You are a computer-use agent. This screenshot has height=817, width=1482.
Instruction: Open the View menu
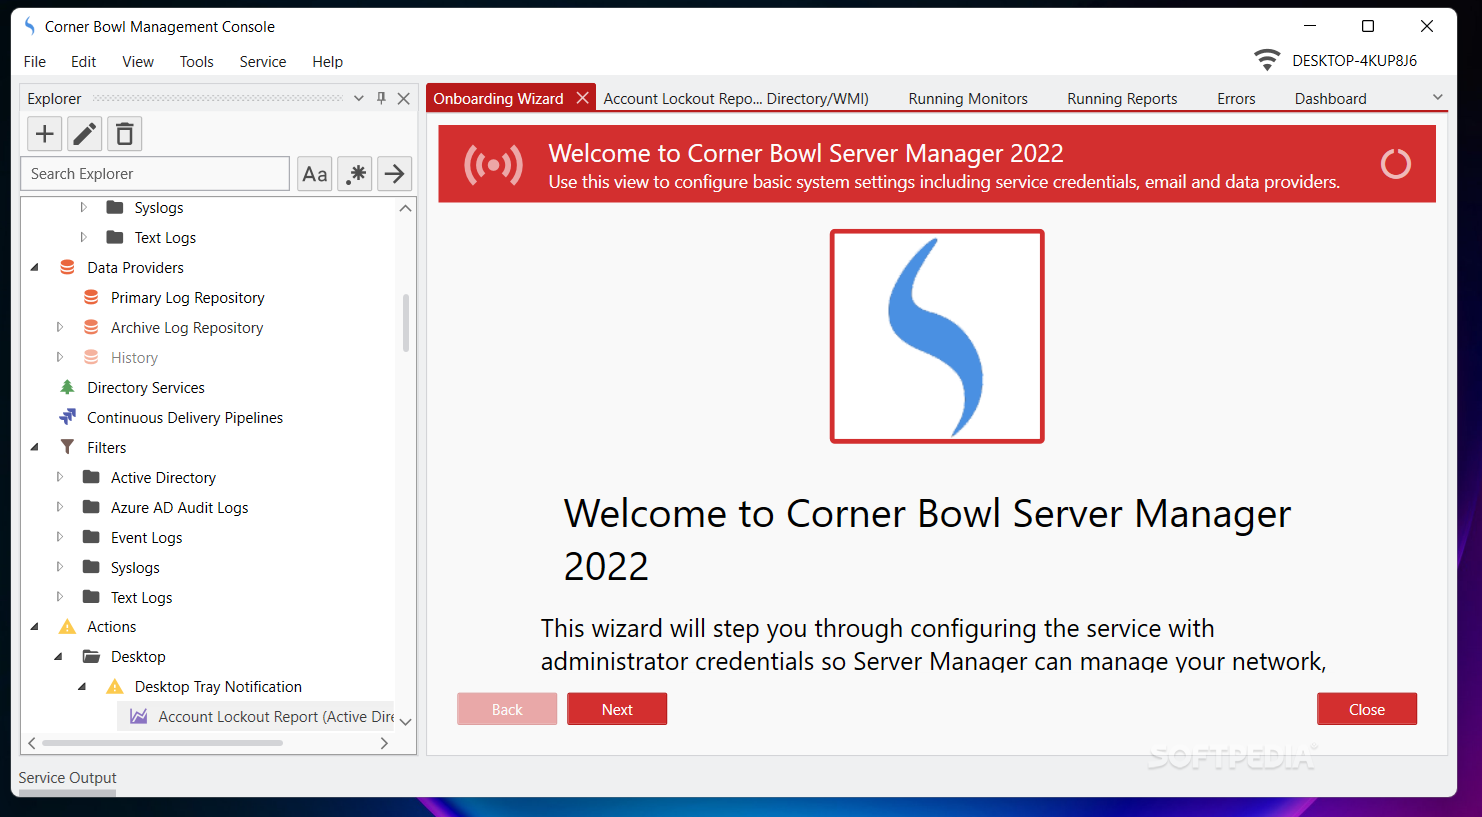(138, 62)
